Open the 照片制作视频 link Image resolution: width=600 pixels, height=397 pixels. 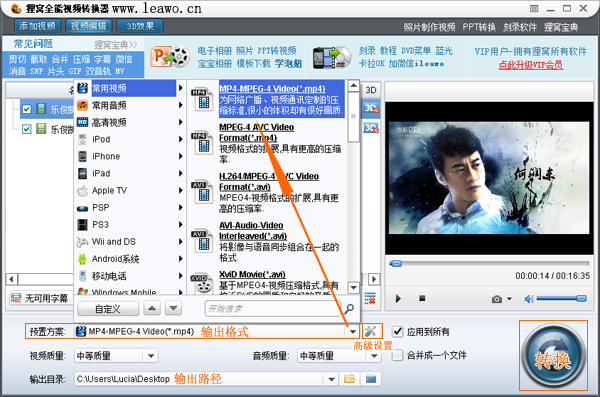point(429,27)
